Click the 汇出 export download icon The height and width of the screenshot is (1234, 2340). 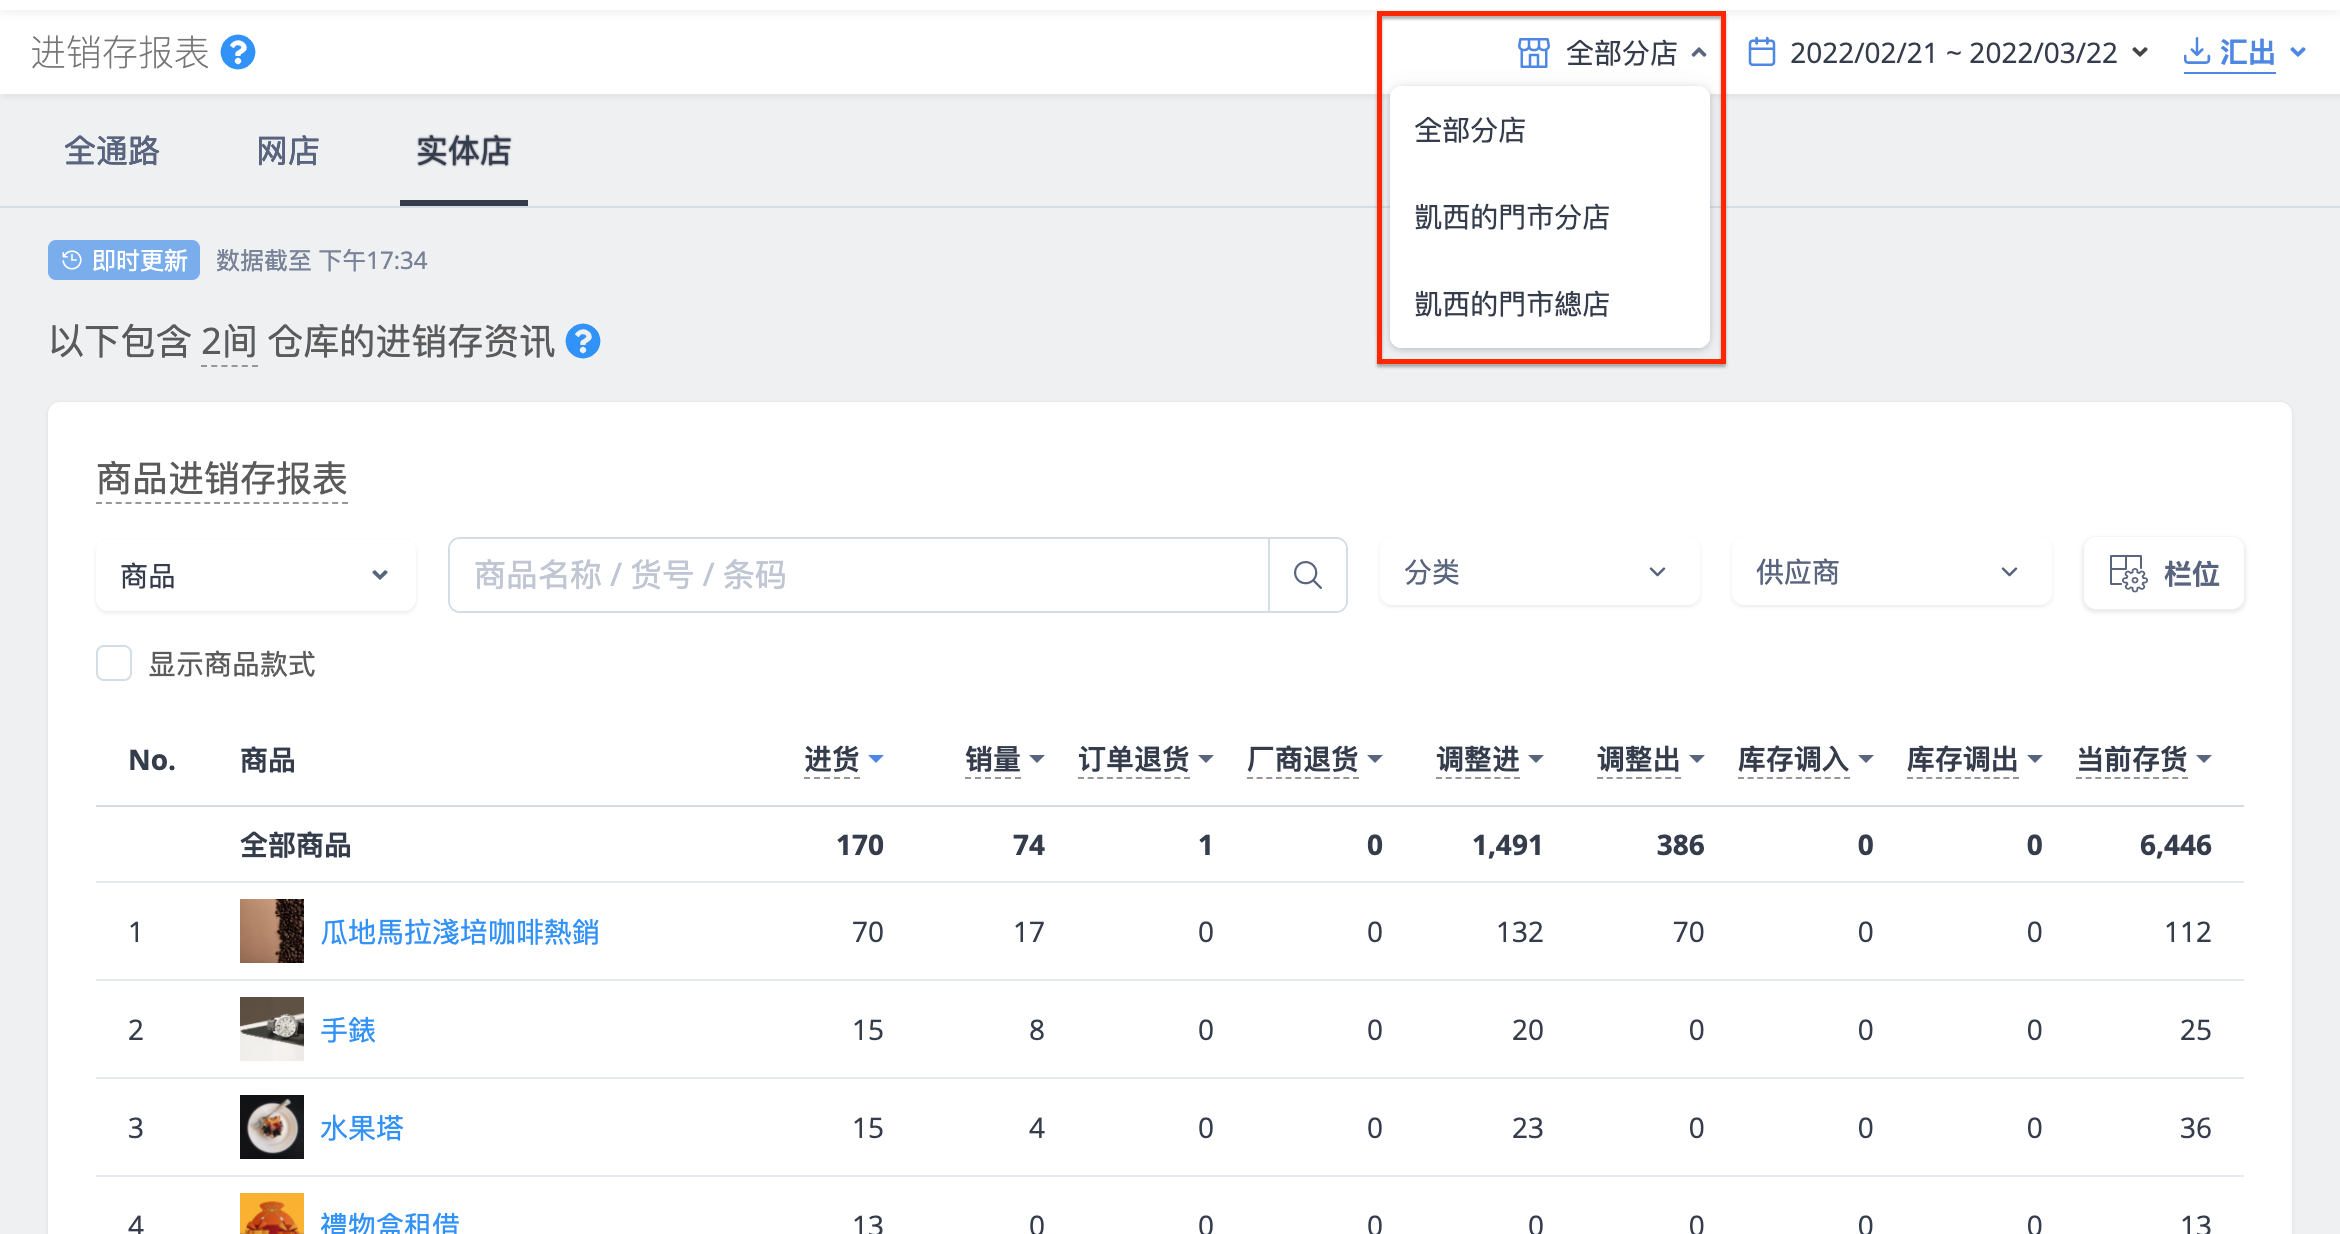[x=2196, y=52]
